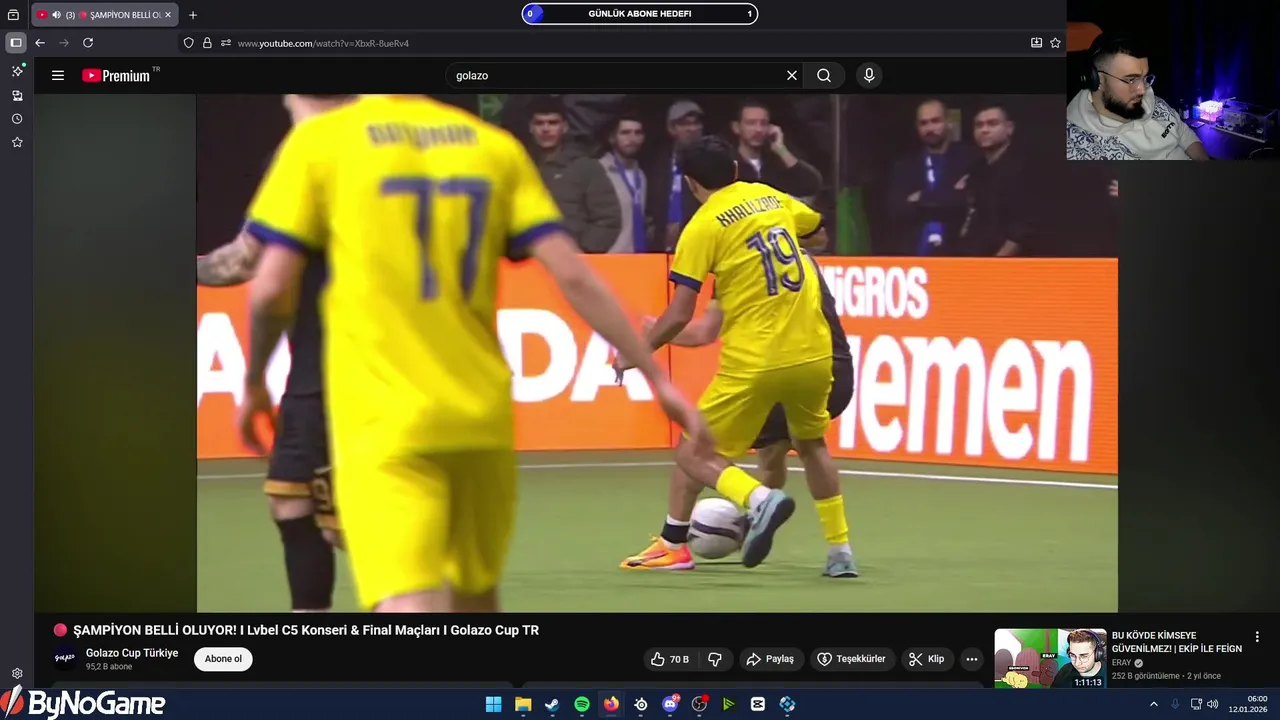
Task: Open the tab list button at top-left
Action: coord(13,15)
